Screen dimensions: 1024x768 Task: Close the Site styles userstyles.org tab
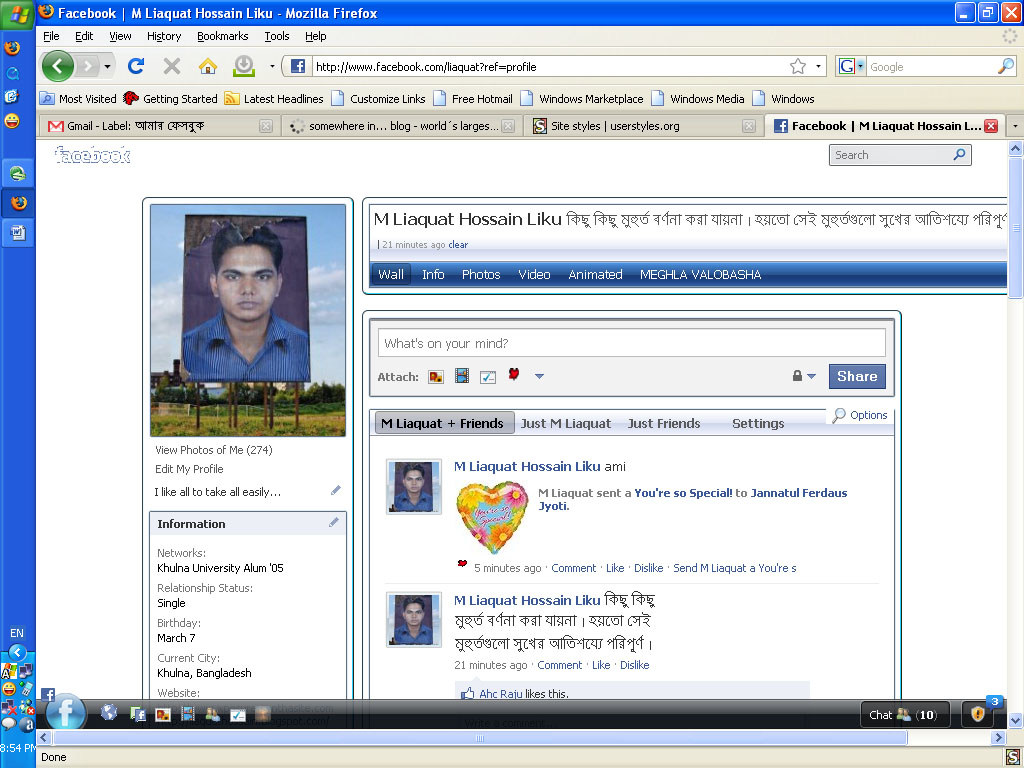749,126
